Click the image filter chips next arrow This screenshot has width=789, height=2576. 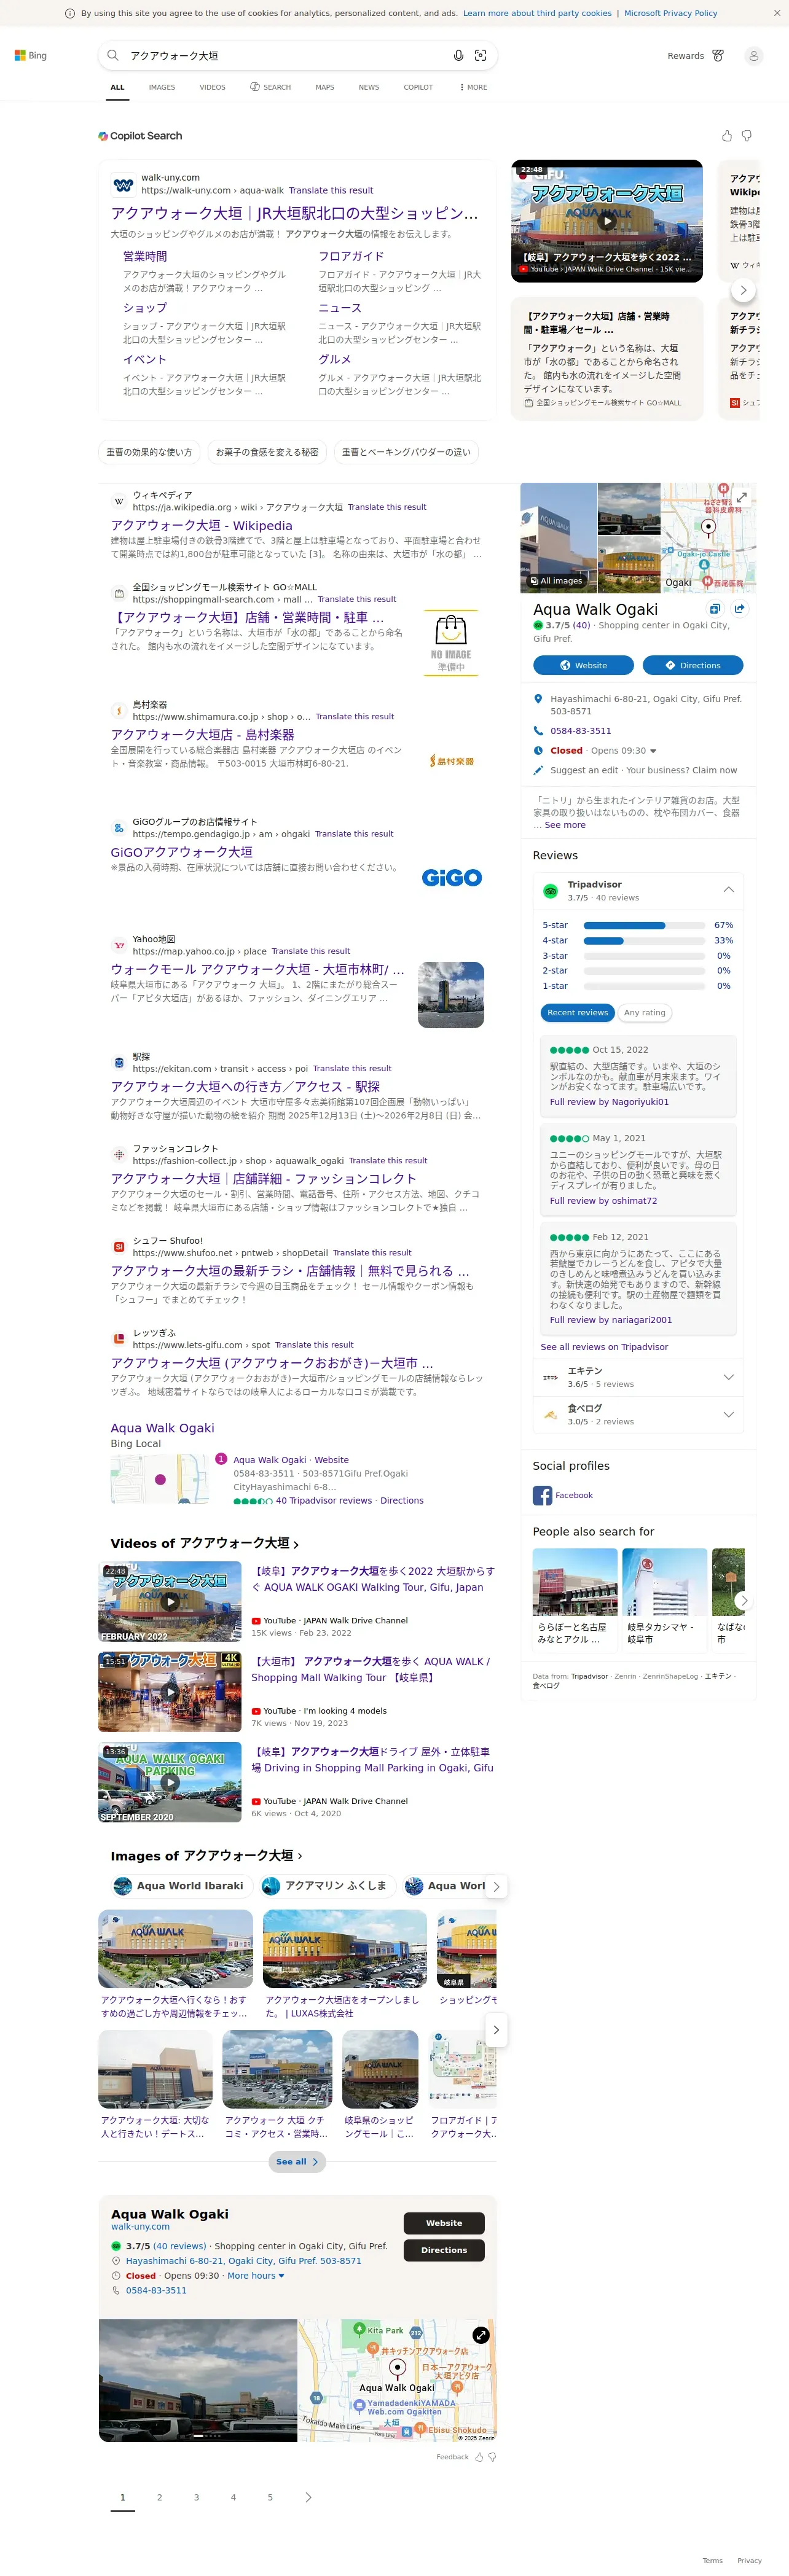[x=496, y=1886]
